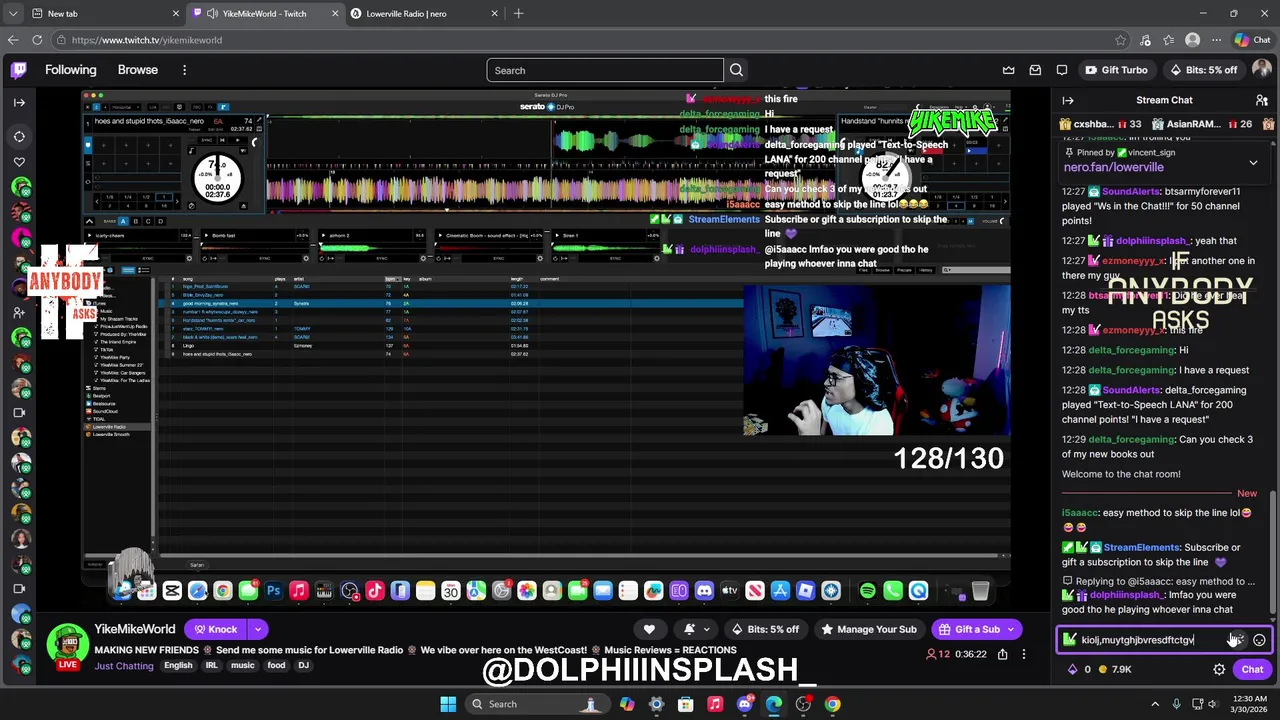
Task: Switch to Lowerville Radio | nero tab
Action: (x=424, y=14)
